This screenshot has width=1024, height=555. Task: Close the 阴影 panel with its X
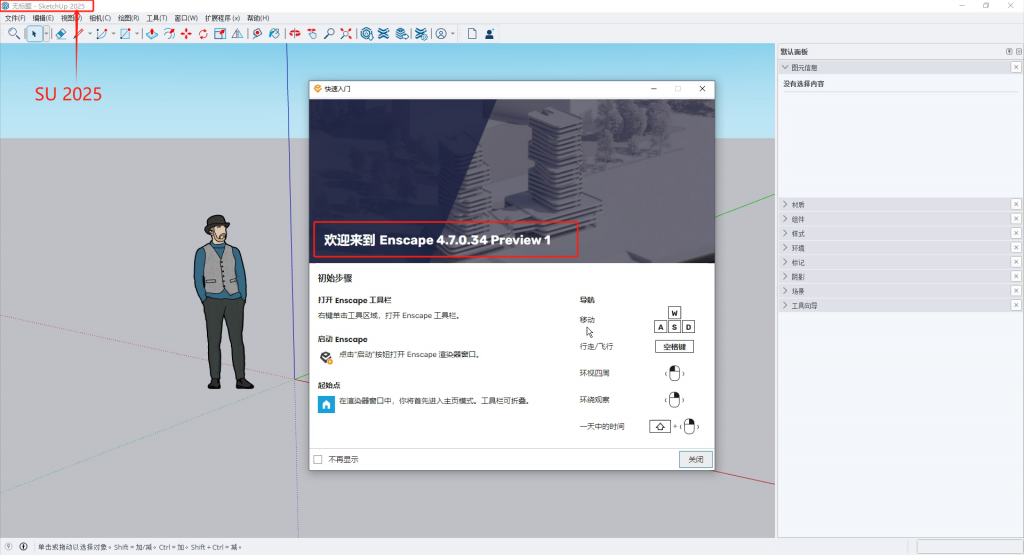pyautogui.click(x=1016, y=276)
